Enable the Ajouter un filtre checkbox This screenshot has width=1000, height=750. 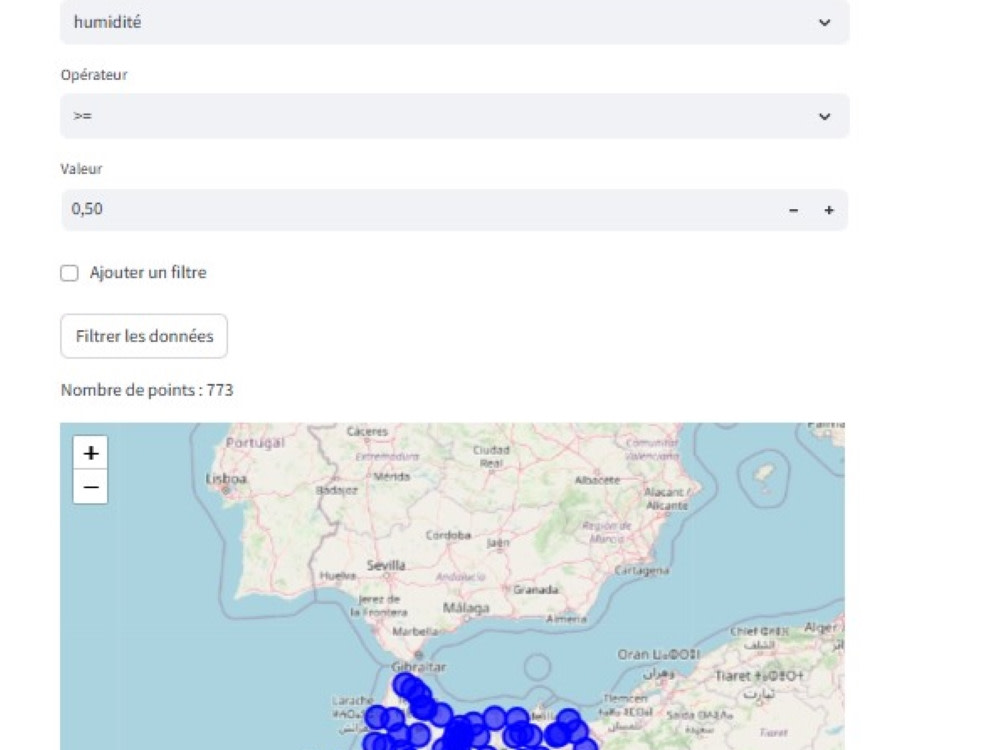point(70,273)
